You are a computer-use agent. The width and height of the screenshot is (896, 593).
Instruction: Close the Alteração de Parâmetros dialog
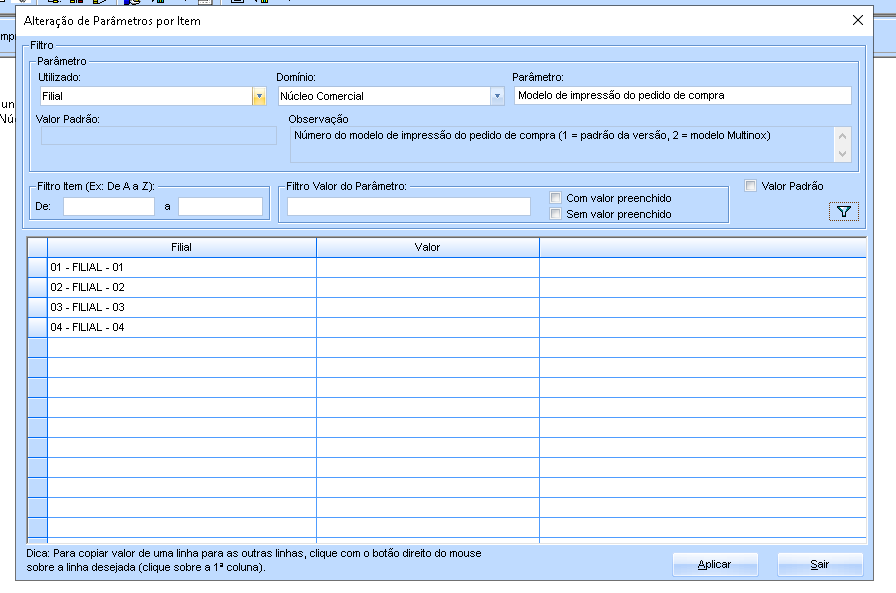tap(857, 20)
